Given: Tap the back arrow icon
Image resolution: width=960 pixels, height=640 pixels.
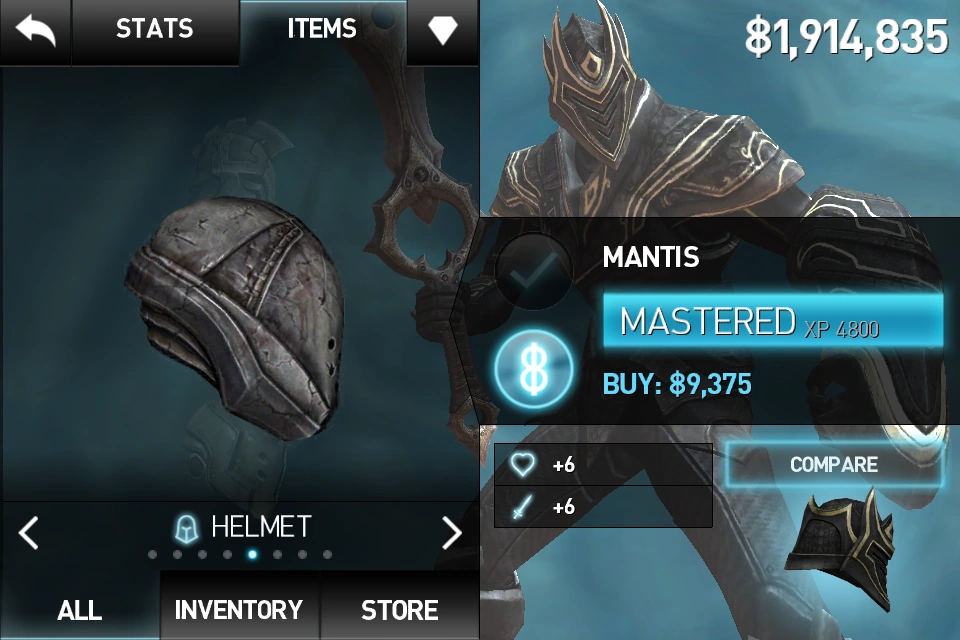Looking at the screenshot, I should [36, 31].
